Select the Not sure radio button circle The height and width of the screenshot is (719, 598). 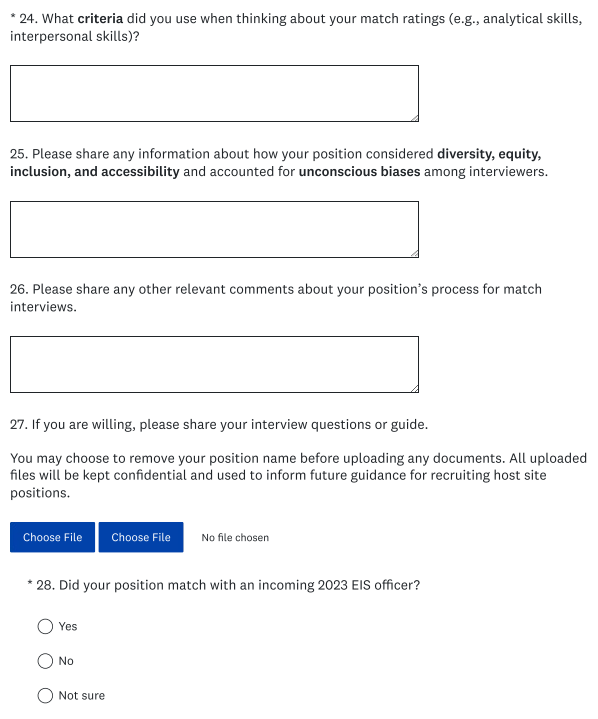(x=45, y=696)
